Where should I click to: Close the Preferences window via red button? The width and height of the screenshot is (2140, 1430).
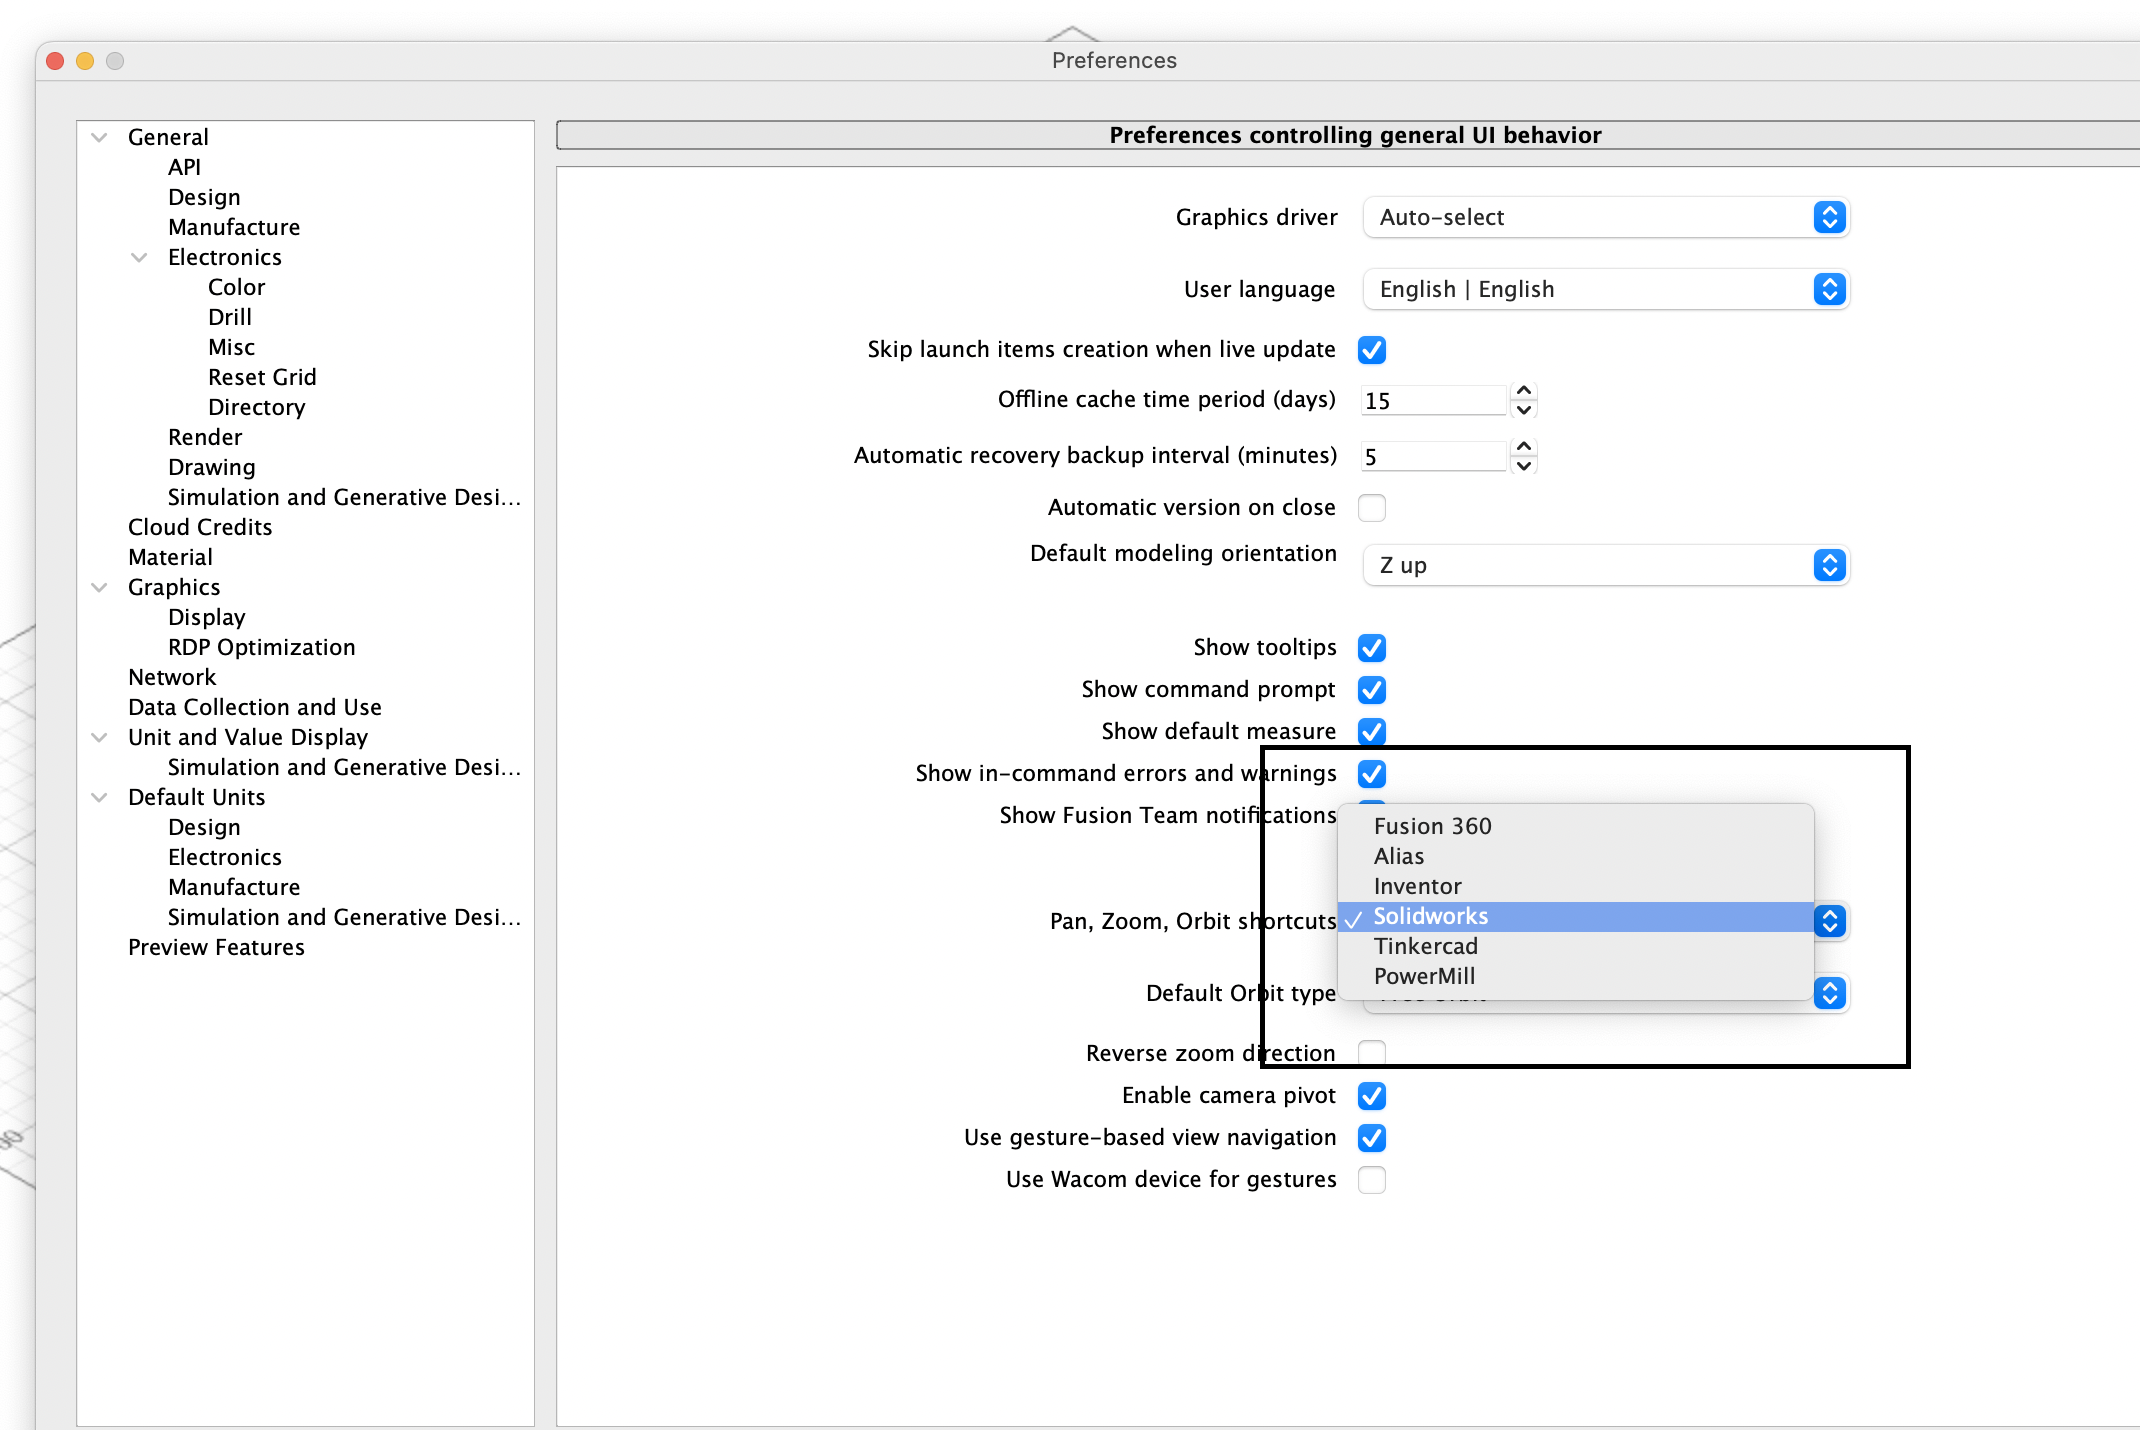[x=55, y=61]
